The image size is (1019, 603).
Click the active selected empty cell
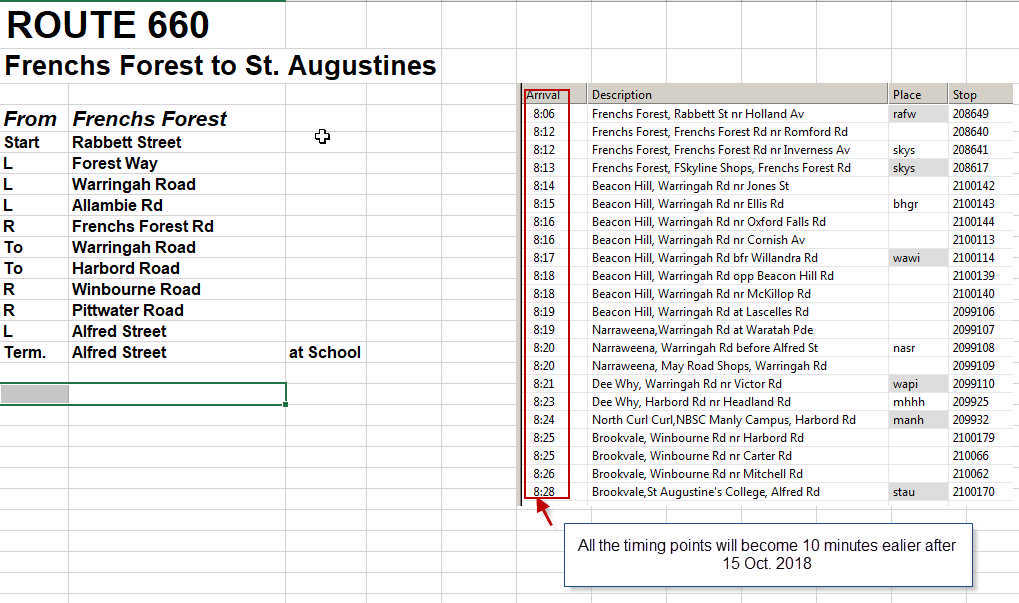[x=177, y=394]
